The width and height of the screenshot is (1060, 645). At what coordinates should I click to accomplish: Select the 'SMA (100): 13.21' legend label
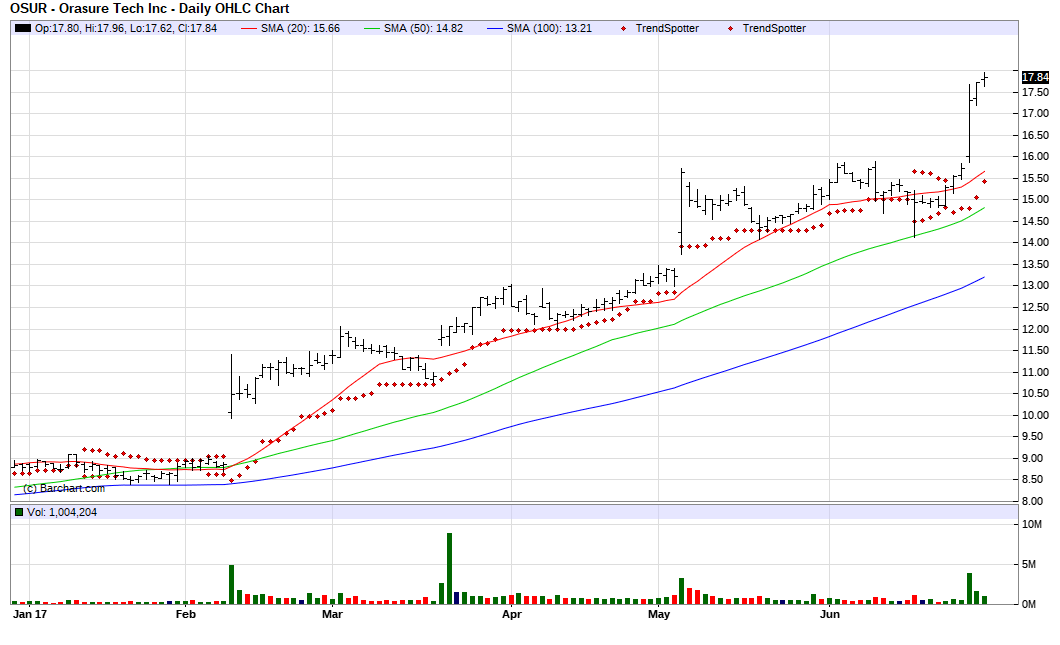tap(549, 28)
